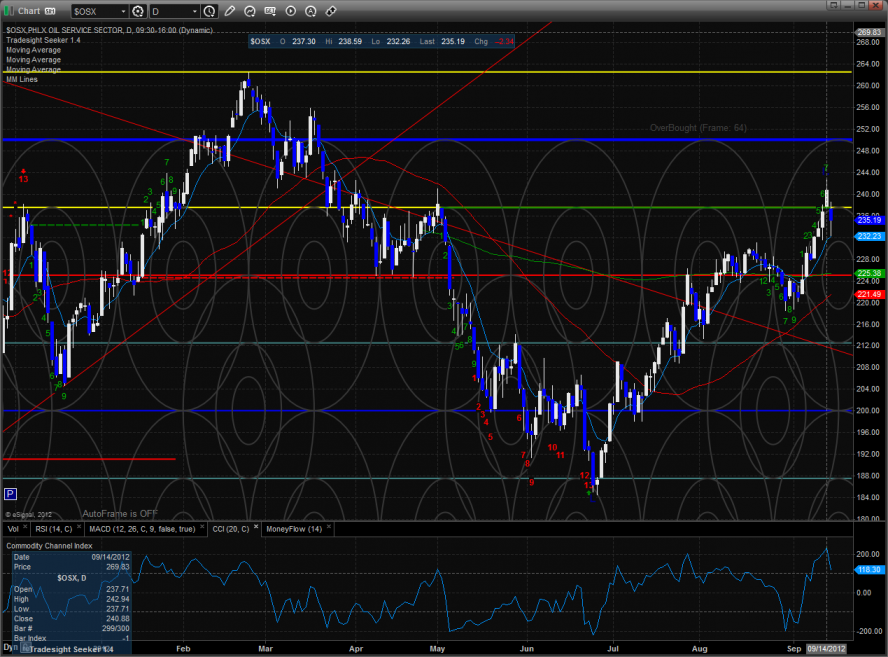
Task: Click the studies chart icon in toolbar
Action: coord(251,11)
